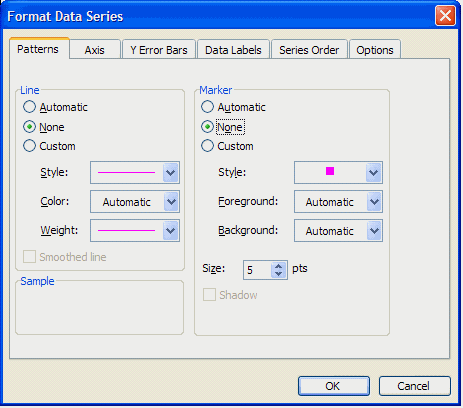Select Automatic radio button under Line
Viewport: 463px width, 408px height.
point(29,107)
